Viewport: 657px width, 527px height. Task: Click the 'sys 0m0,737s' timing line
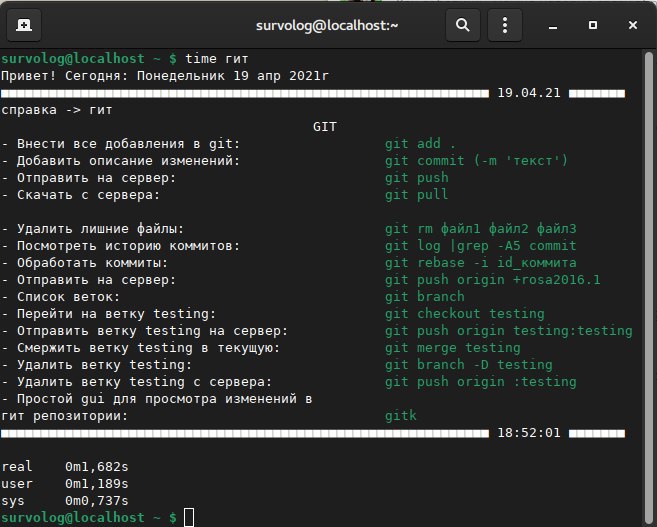tap(65, 500)
